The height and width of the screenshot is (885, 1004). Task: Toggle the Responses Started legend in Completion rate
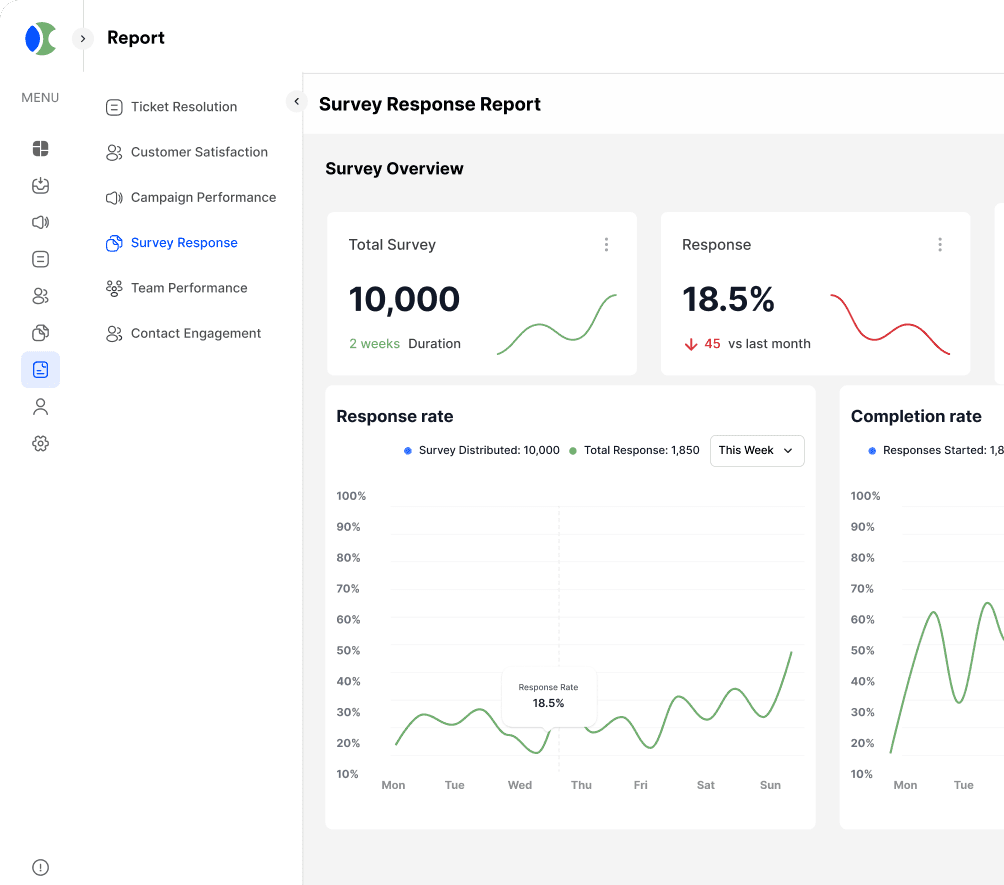[935, 451]
